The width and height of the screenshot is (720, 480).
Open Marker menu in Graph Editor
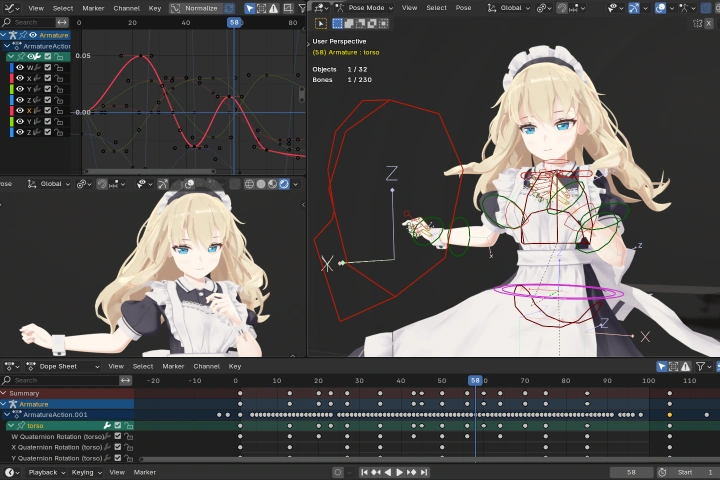point(93,8)
